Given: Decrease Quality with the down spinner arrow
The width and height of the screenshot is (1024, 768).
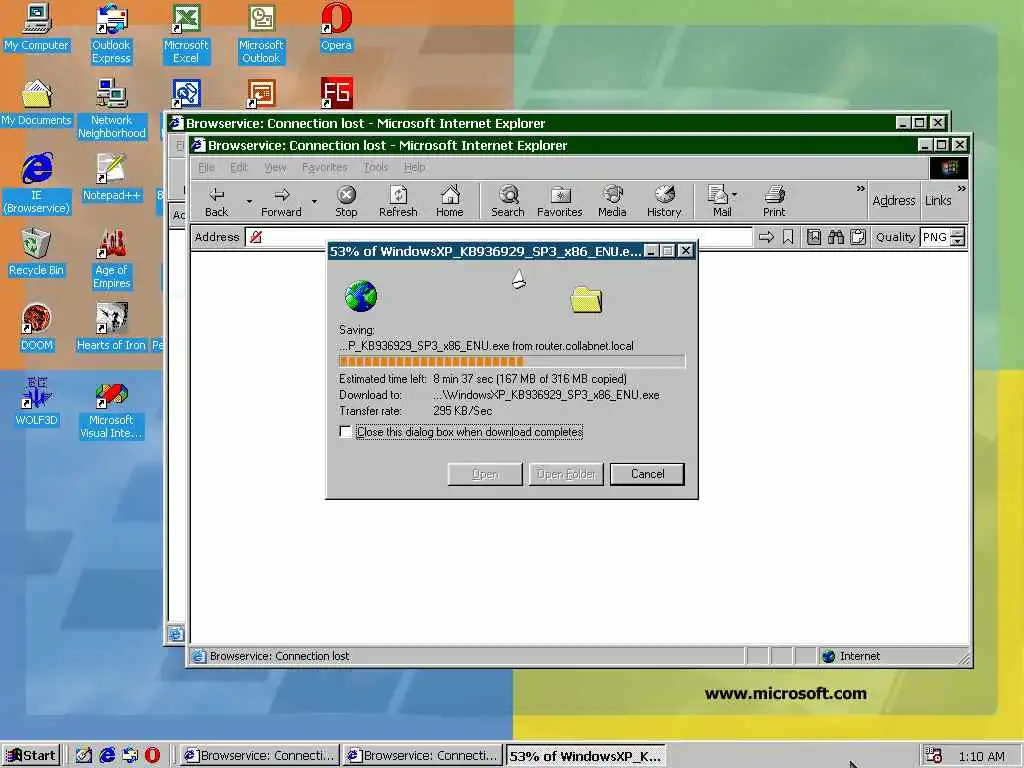Looking at the screenshot, I should [x=957, y=242].
